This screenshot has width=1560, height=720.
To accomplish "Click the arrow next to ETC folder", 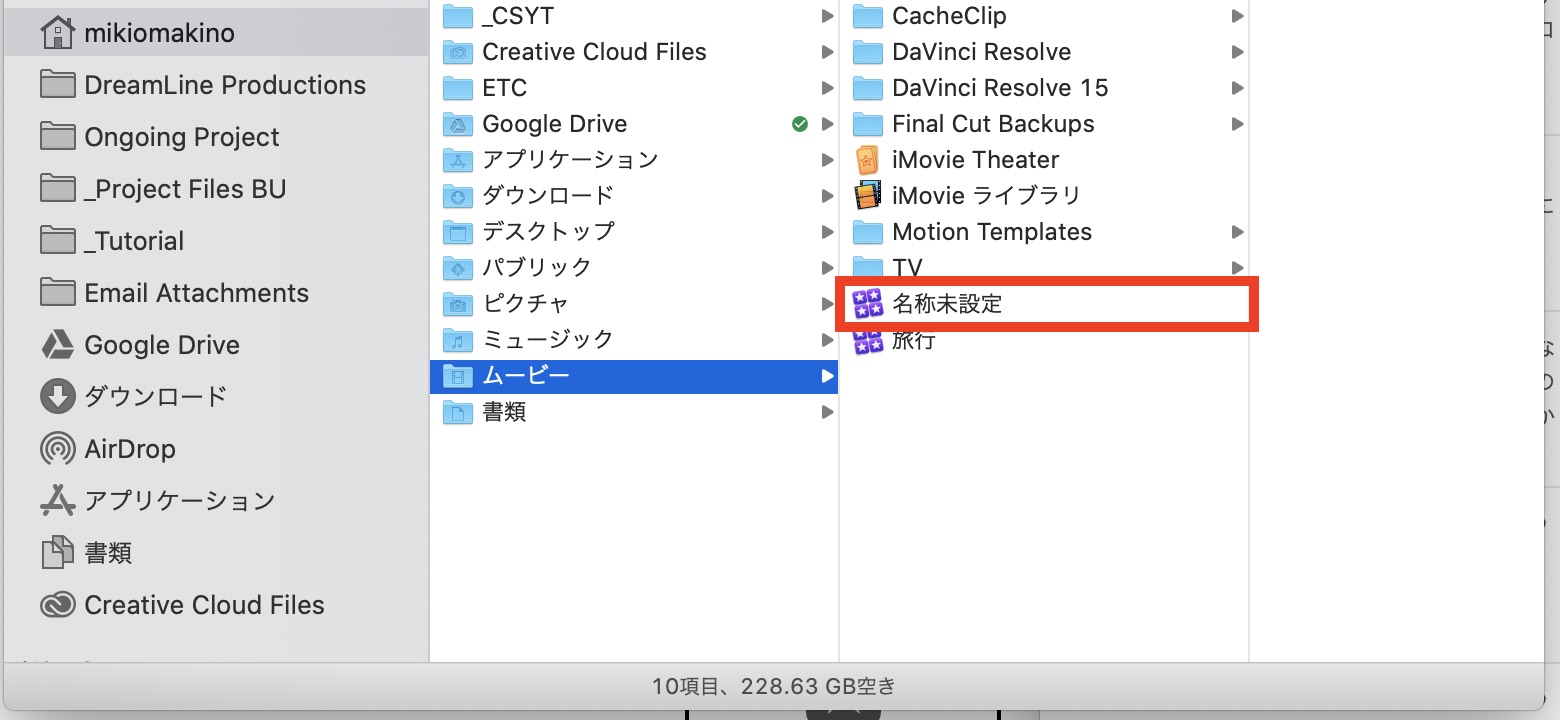I will tap(827, 88).
